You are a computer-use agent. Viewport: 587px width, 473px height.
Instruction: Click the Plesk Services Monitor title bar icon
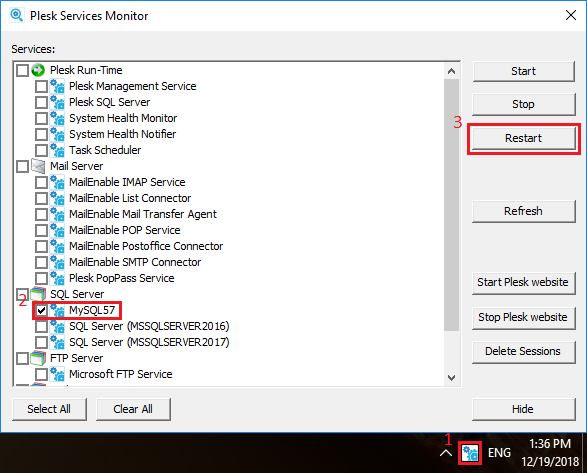17,15
